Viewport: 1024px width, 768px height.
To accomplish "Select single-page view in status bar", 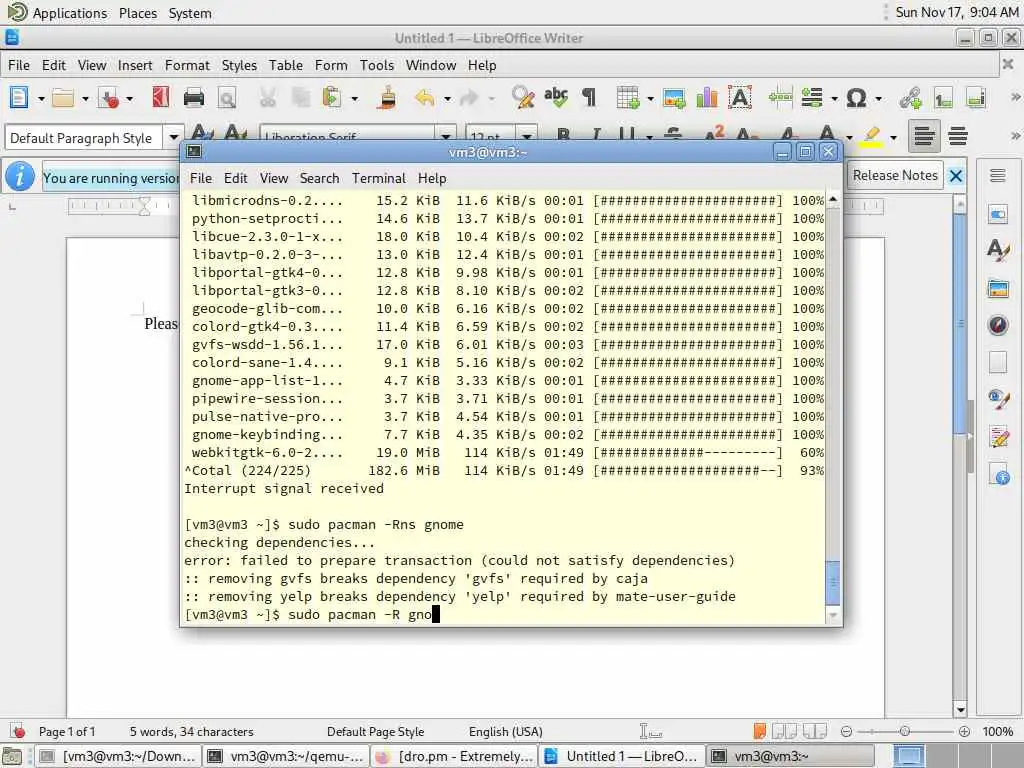I will (760, 731).
